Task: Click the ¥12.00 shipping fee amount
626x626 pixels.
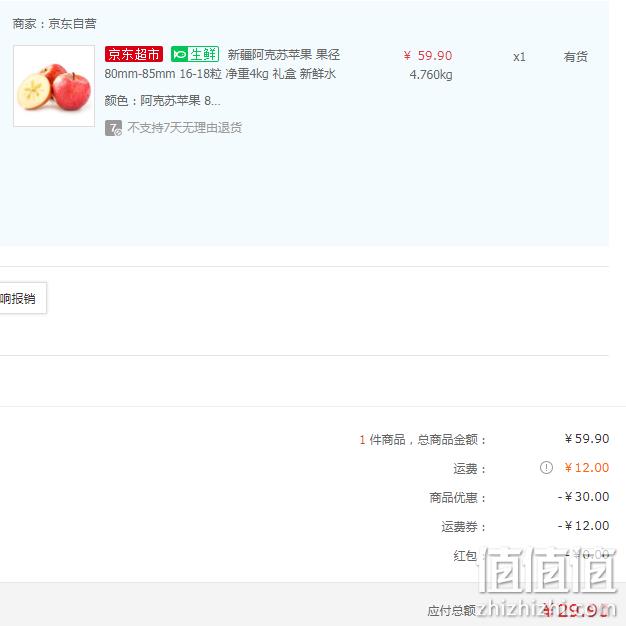Action: pyautogui.click(x=587, y=468)
